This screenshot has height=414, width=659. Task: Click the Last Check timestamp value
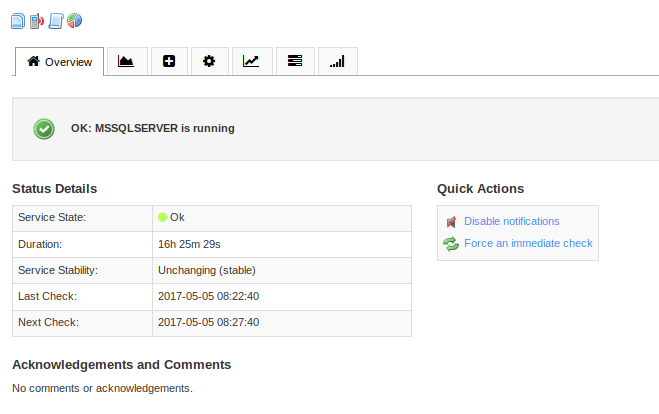pos(208,296)
